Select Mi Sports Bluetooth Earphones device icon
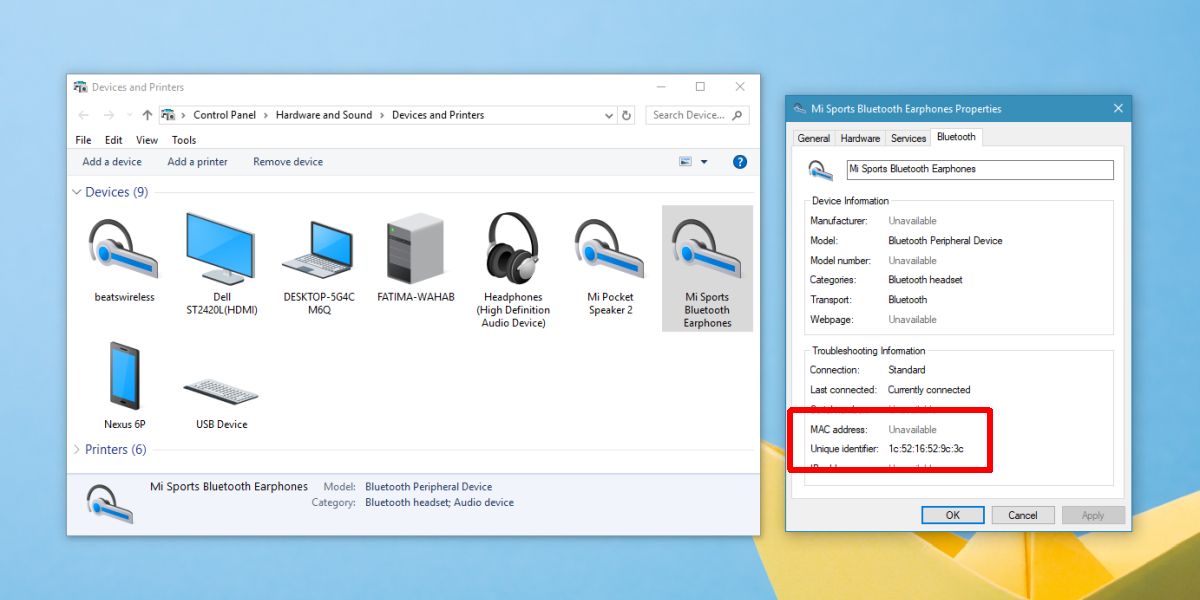 [707, 249]
